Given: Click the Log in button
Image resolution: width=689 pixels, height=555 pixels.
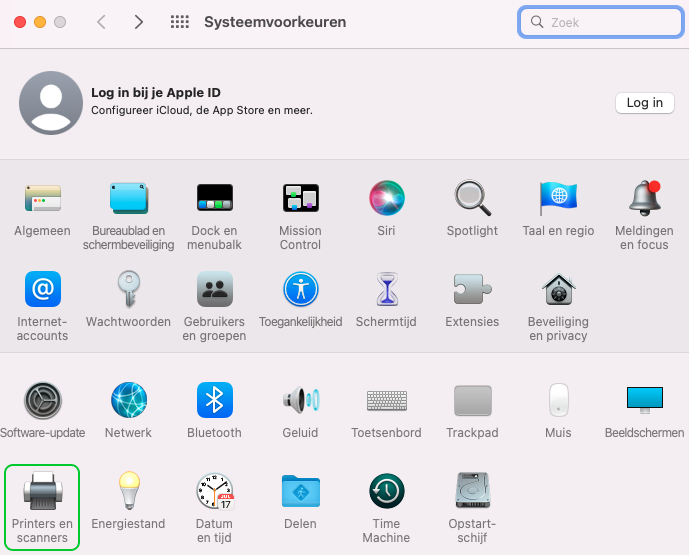Looking at the screenshot, I should [644, 103].
